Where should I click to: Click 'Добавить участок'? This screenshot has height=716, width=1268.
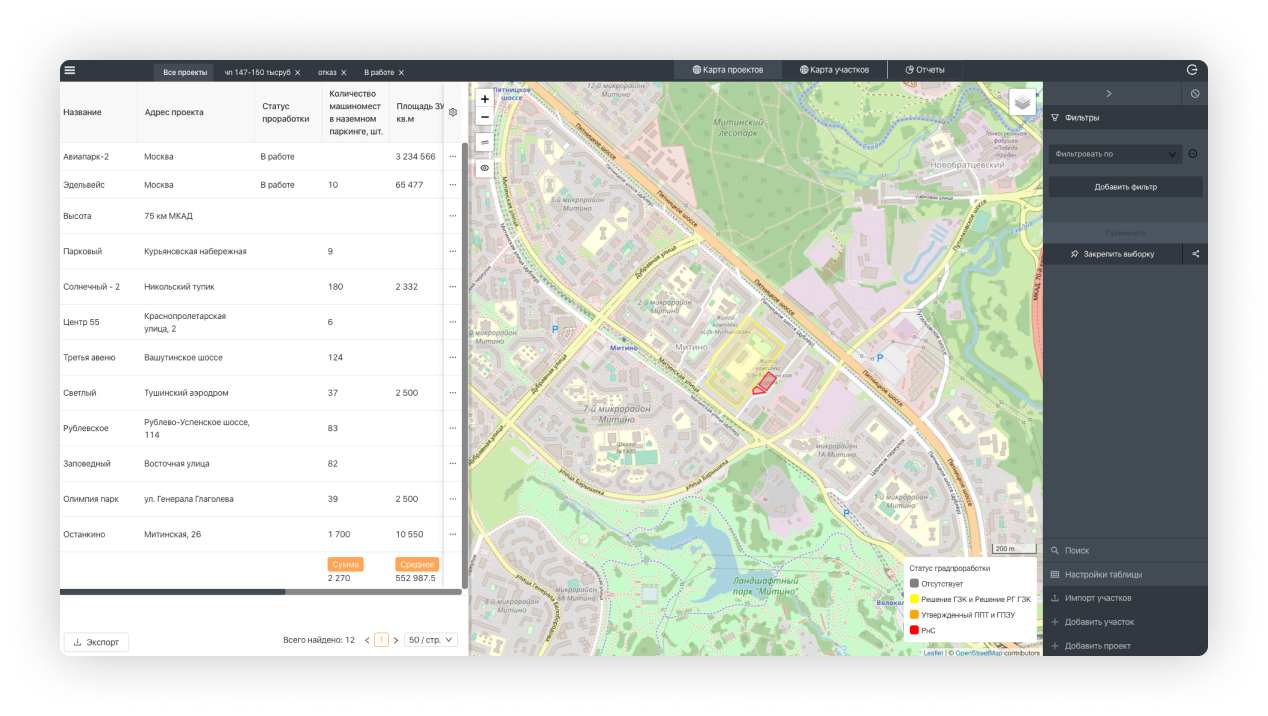pyautogui.click(x=1125, y=622)
